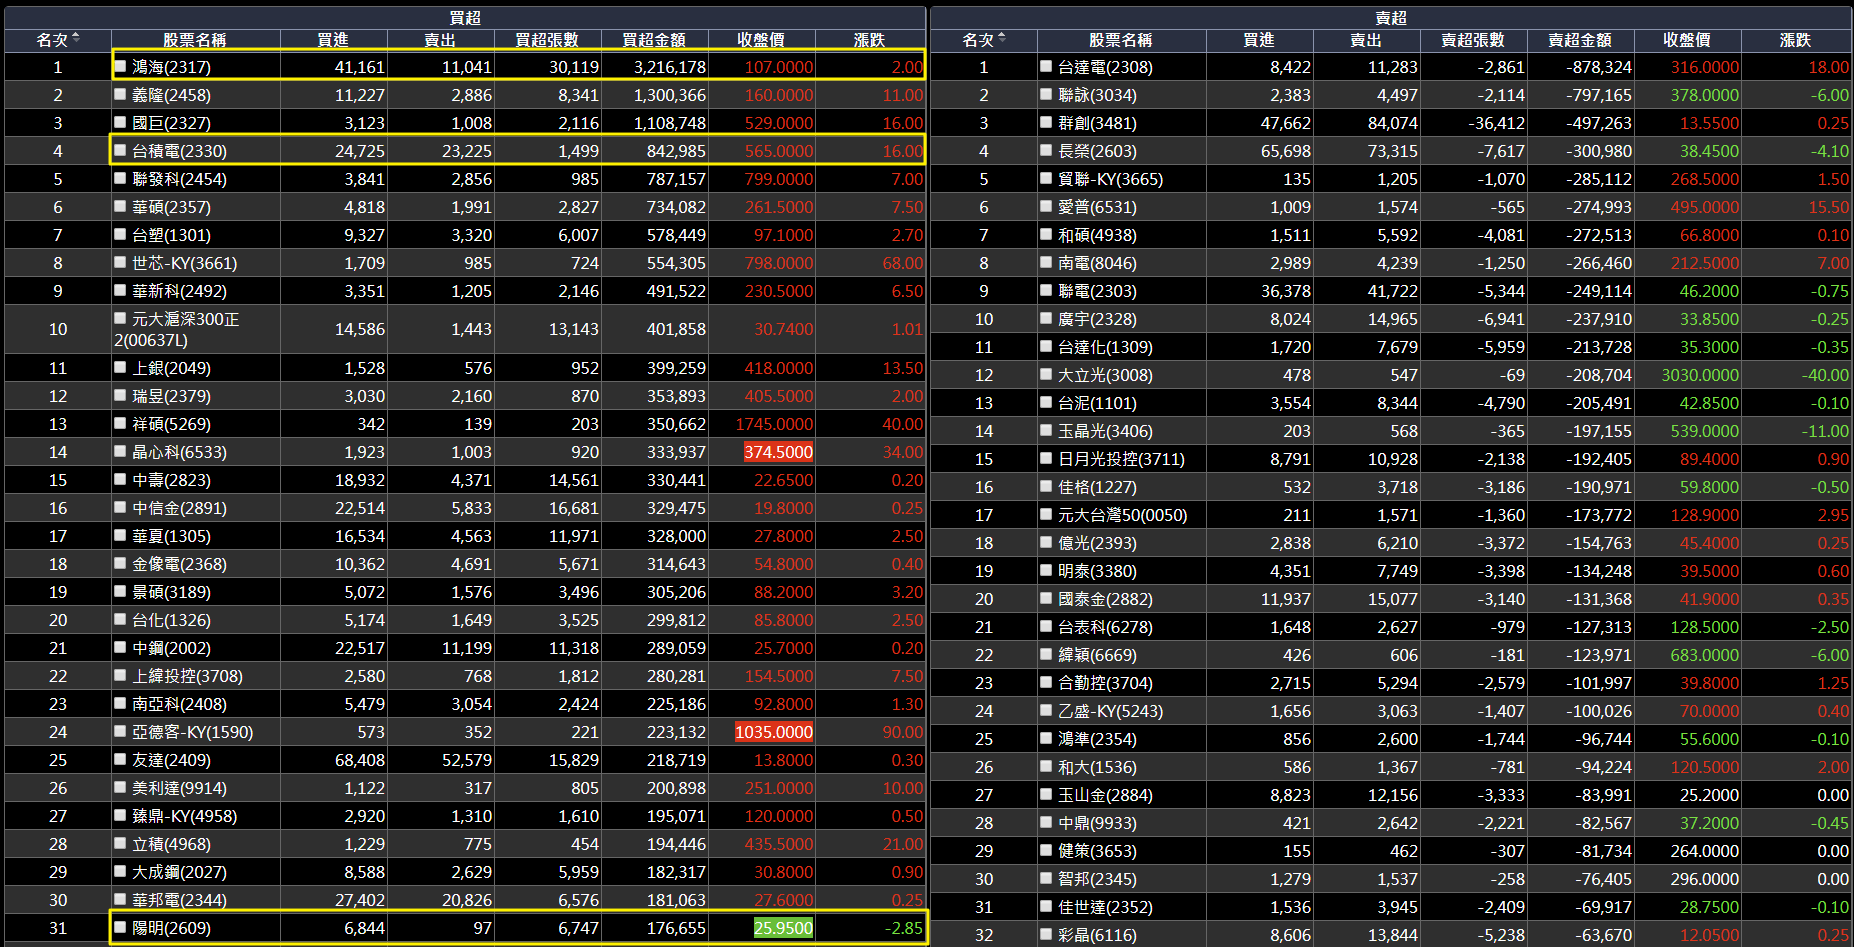Check the box next to 台達電(2308)

(1046, 66)
